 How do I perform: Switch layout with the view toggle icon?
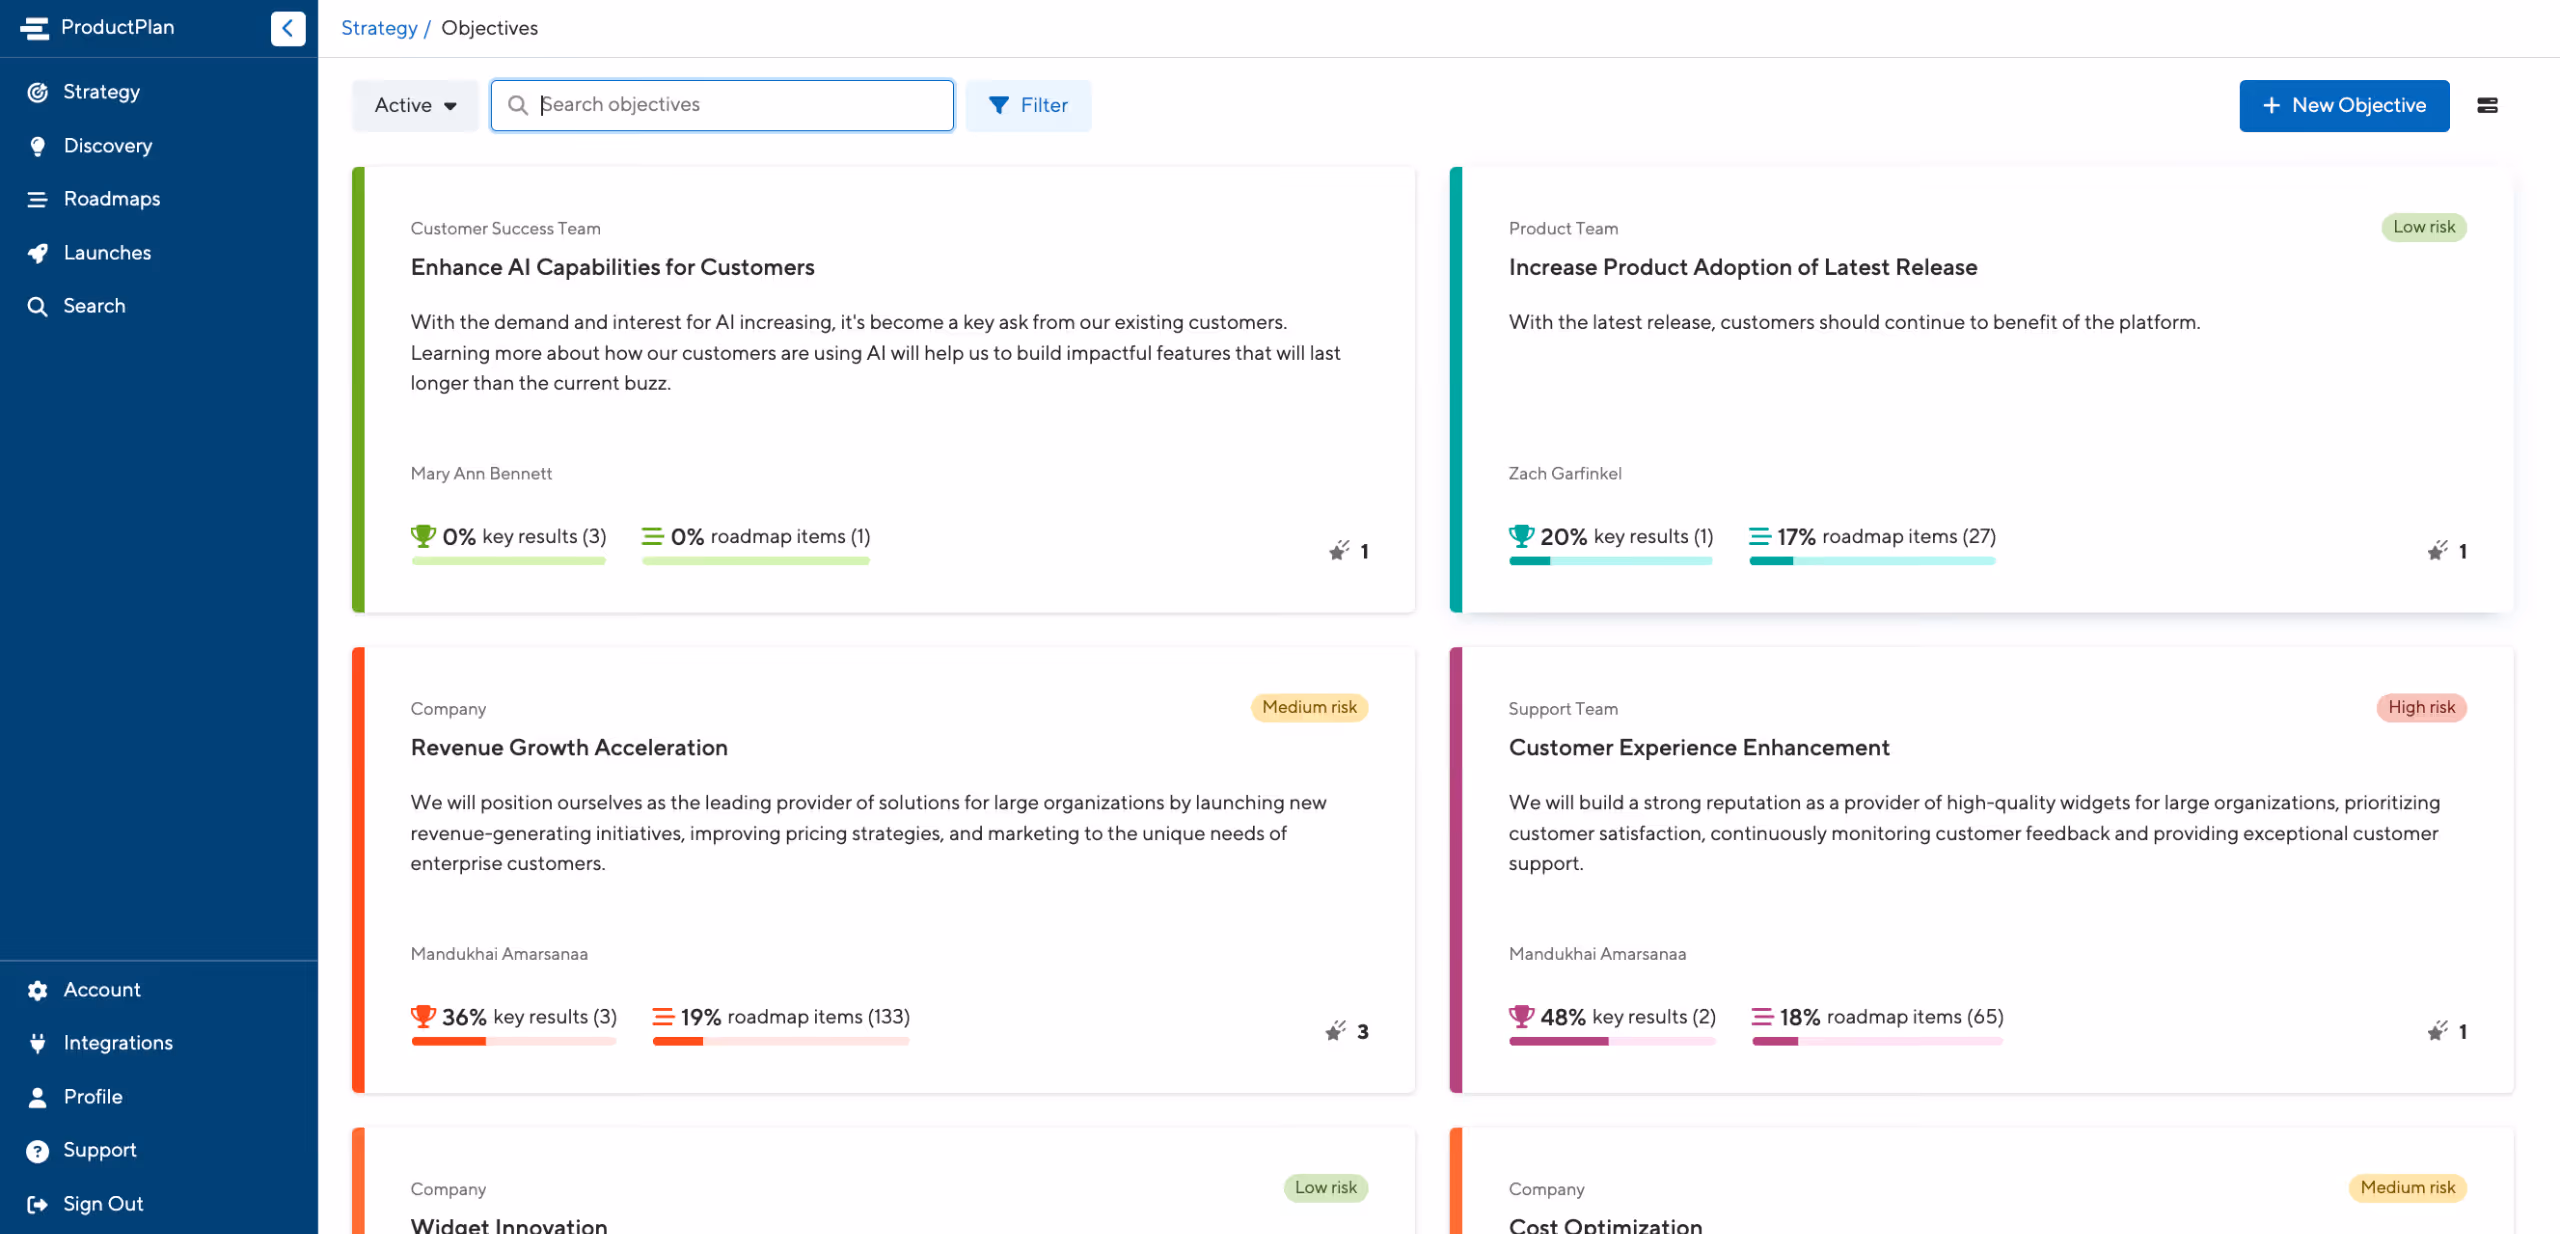(x=2487, y=105)
